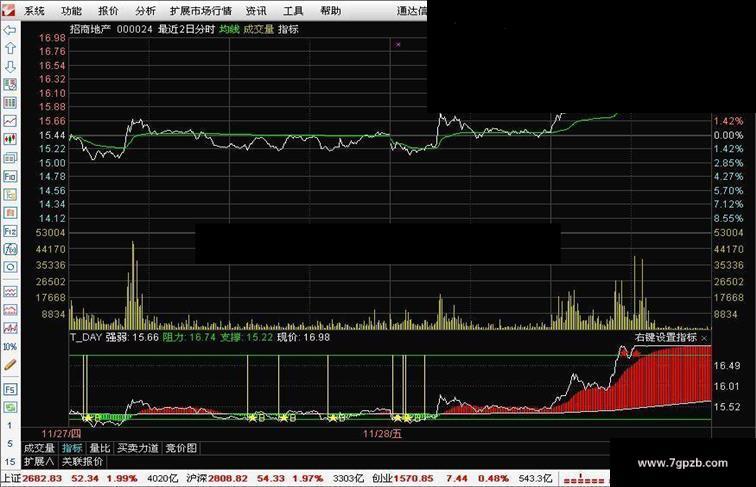Viewport: 756px width, 487px height.
Task: Open the 分析 menu
Action: point(145,11)
